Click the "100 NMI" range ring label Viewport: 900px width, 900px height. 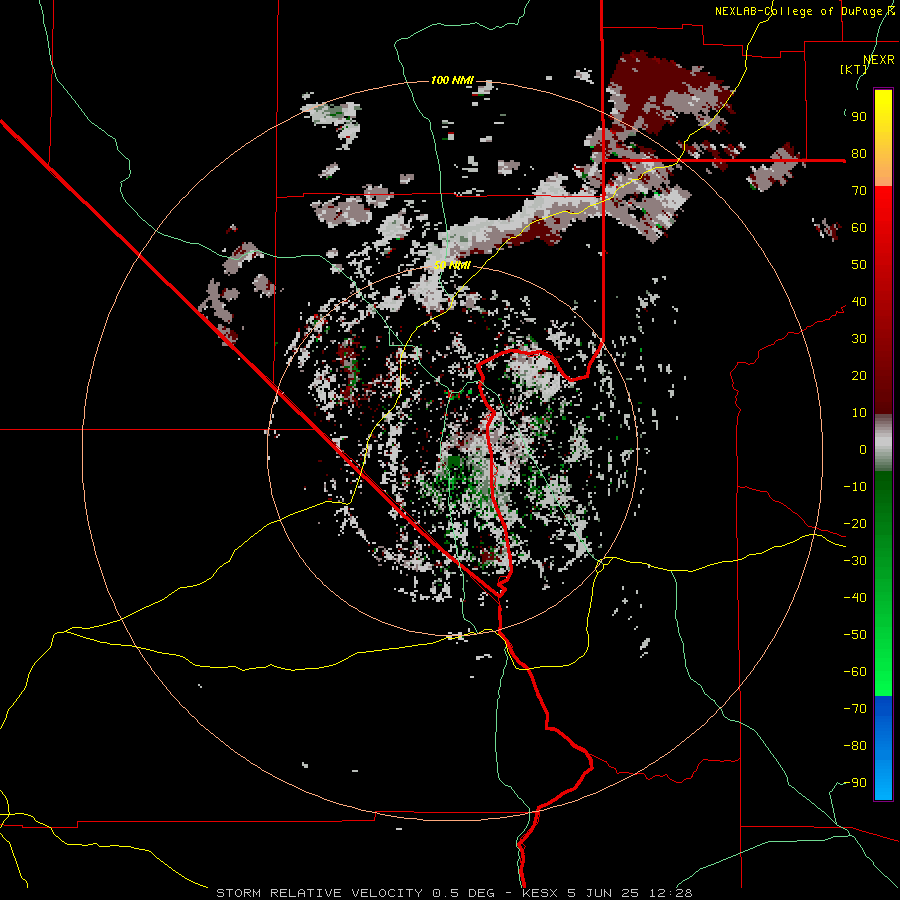tap(452, 80)
